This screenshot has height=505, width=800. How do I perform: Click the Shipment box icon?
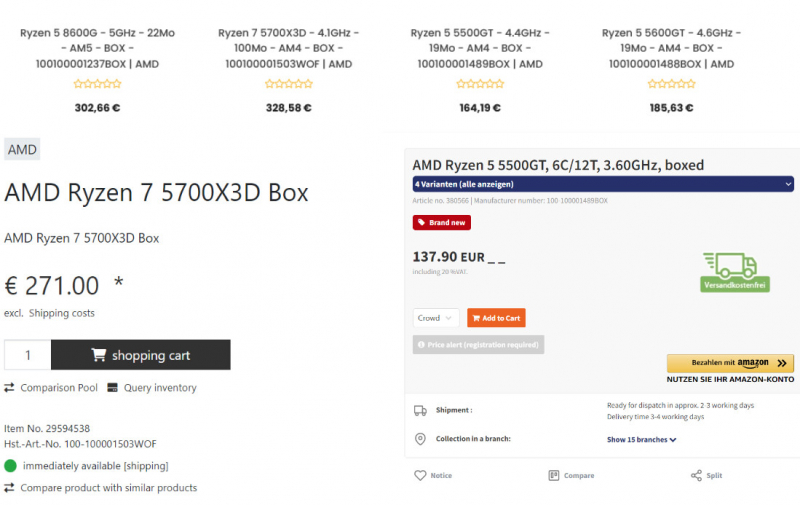pos(420,410)
